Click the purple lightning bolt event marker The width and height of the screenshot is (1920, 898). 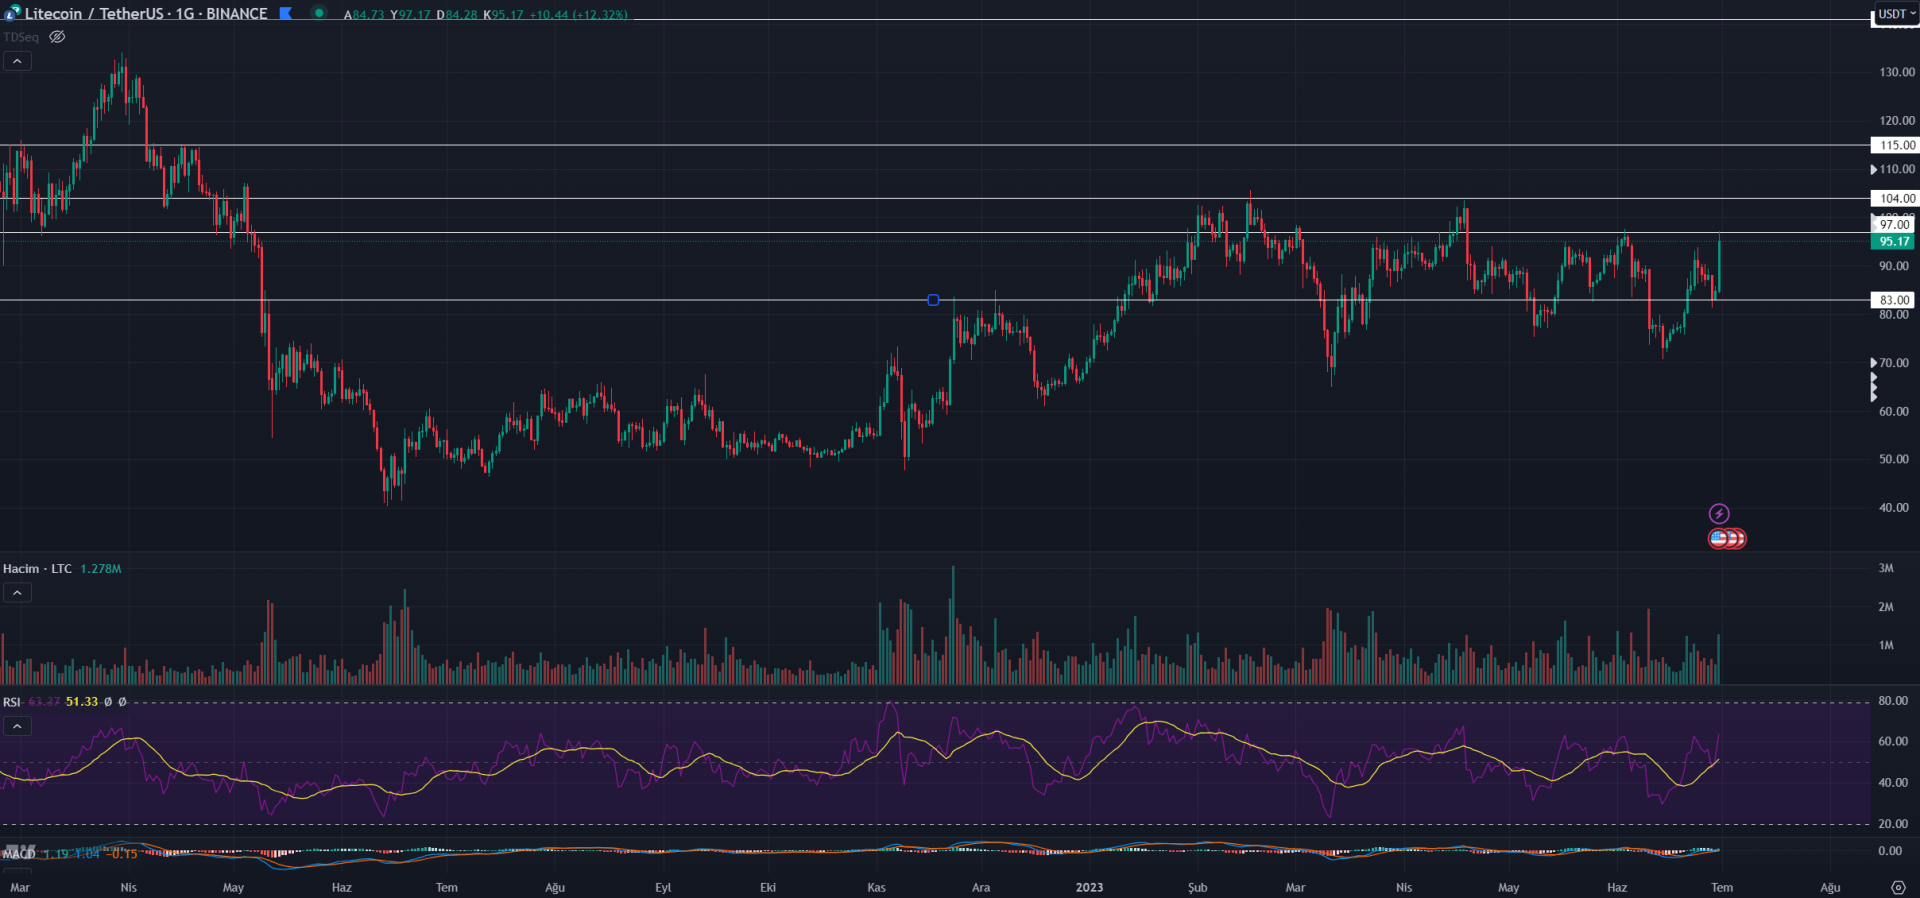click(1718, 514)
